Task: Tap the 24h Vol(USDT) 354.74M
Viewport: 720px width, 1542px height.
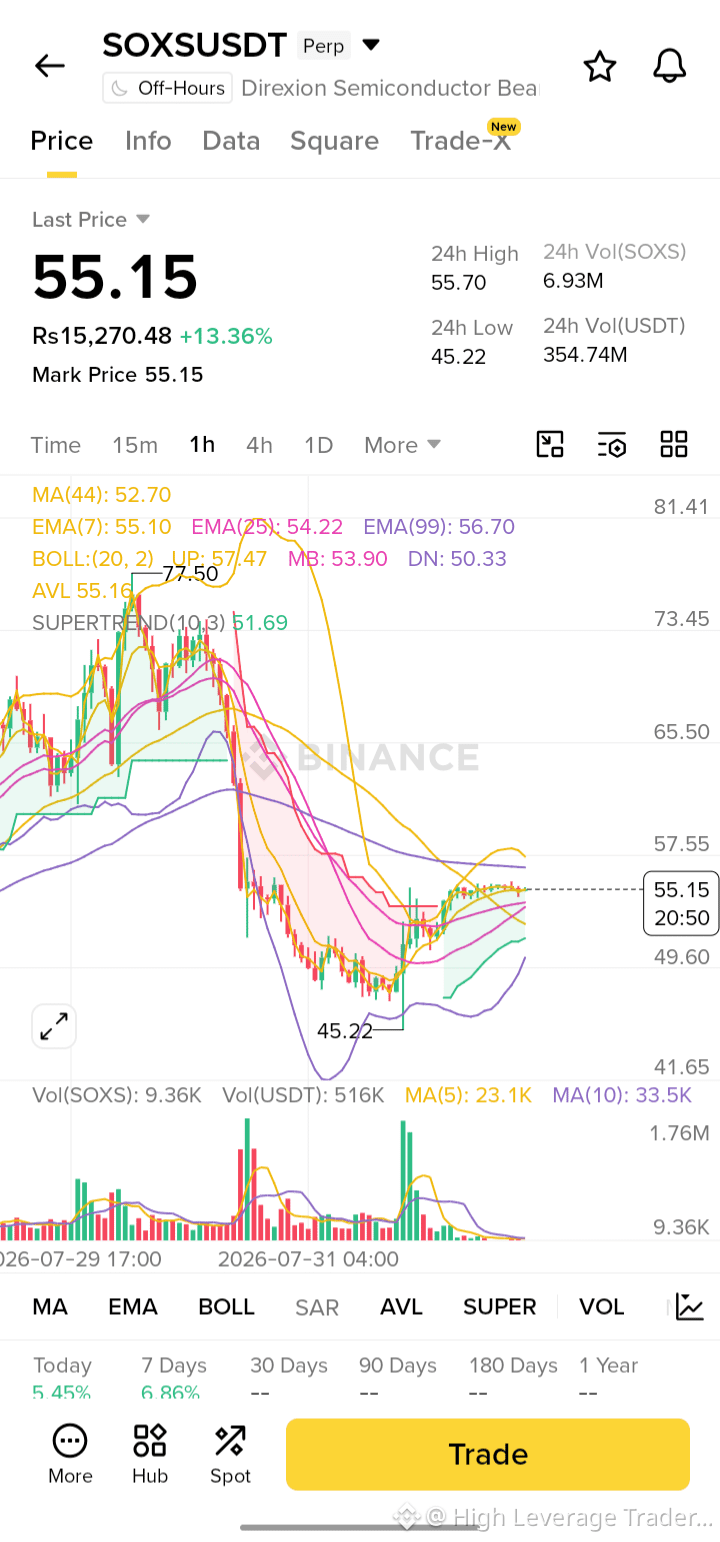Action: [585, 354]
